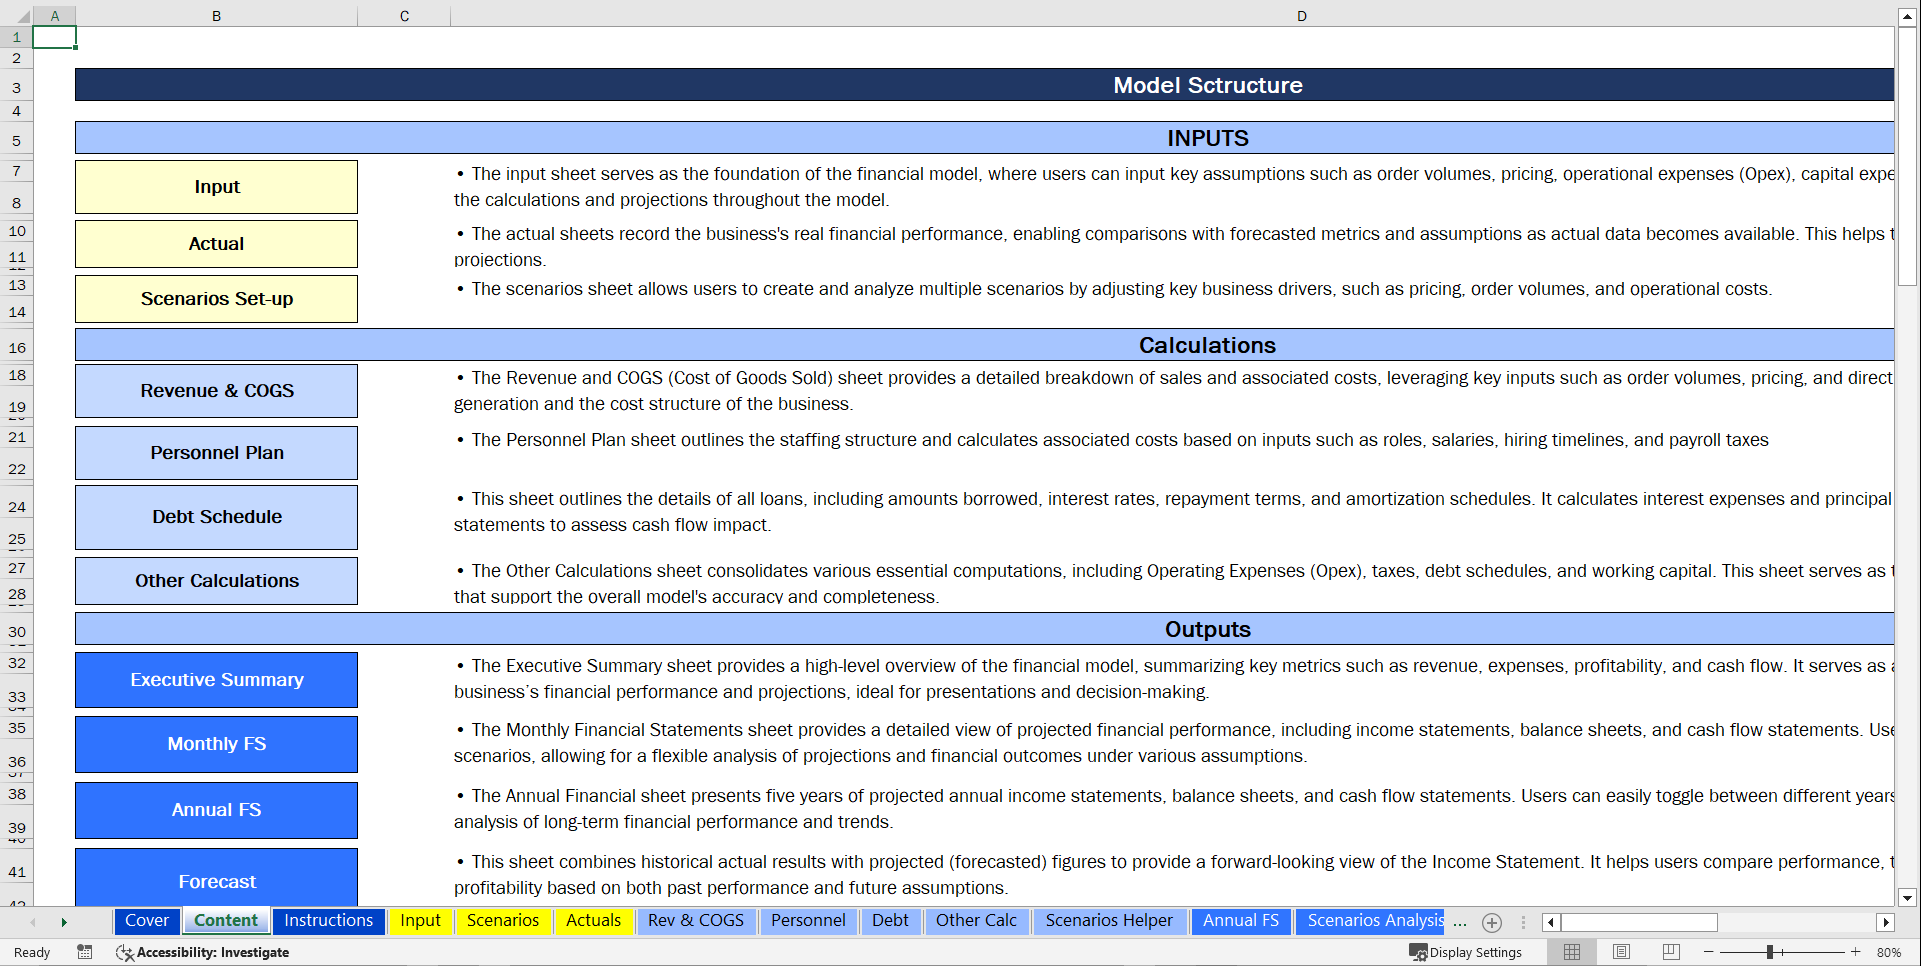The width and height of the screenshot is (1921, 966).
Task: Reveal hidden sheet tabs via the ellipsis
Action: click(x=1460, y=924)
